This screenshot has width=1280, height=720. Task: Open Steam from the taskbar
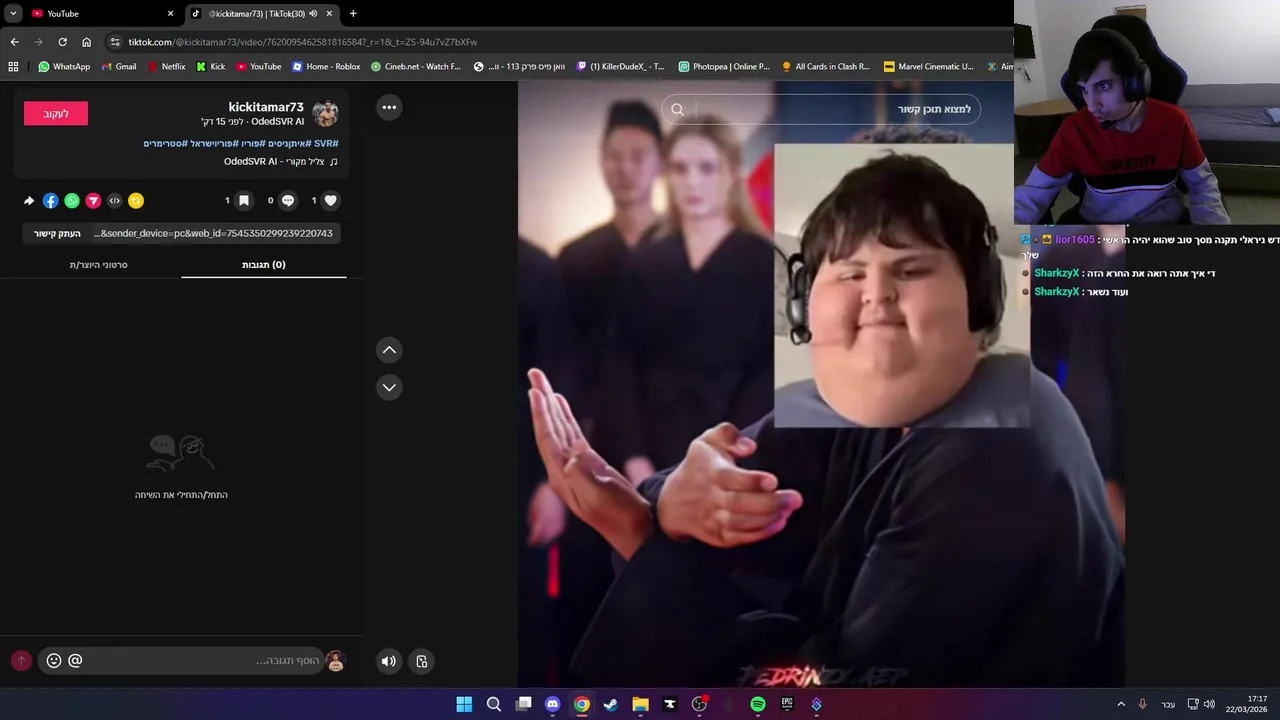(x=611, y=704)
